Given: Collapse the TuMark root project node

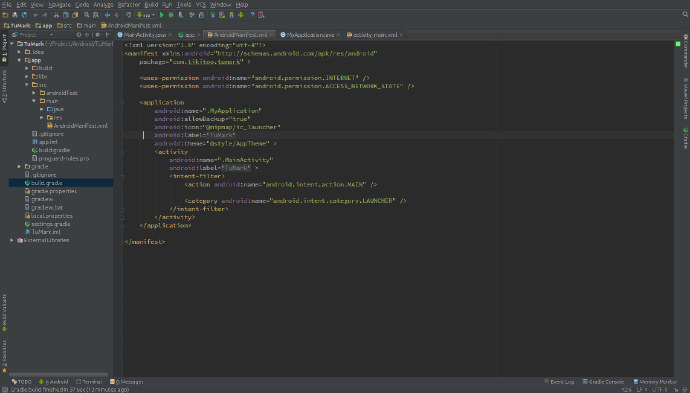Looking at the screenshot, I should (12, 44).
